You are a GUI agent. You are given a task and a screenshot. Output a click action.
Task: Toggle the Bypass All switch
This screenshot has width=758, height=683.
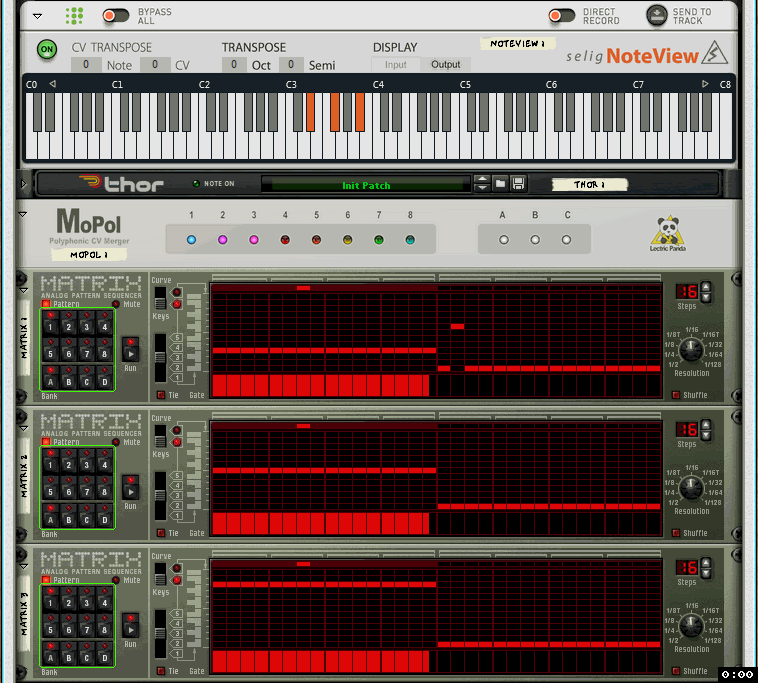115,16
